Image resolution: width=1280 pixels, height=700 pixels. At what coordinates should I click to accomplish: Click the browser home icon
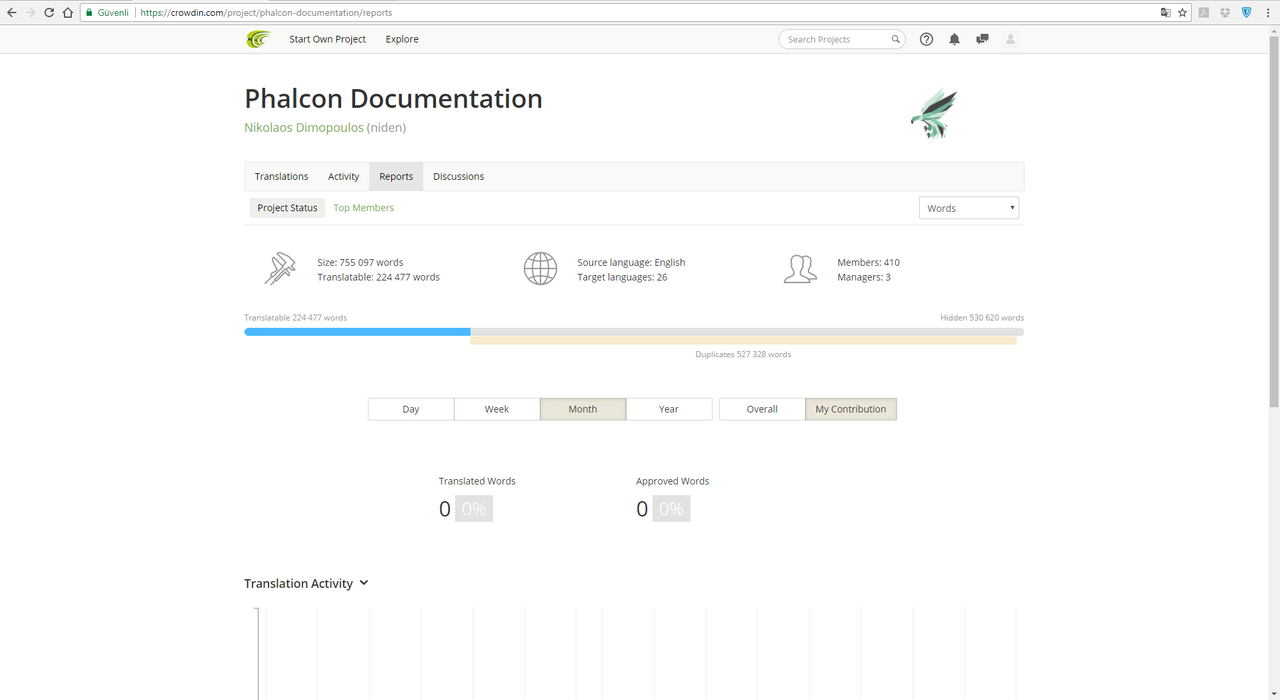point(67,13)
